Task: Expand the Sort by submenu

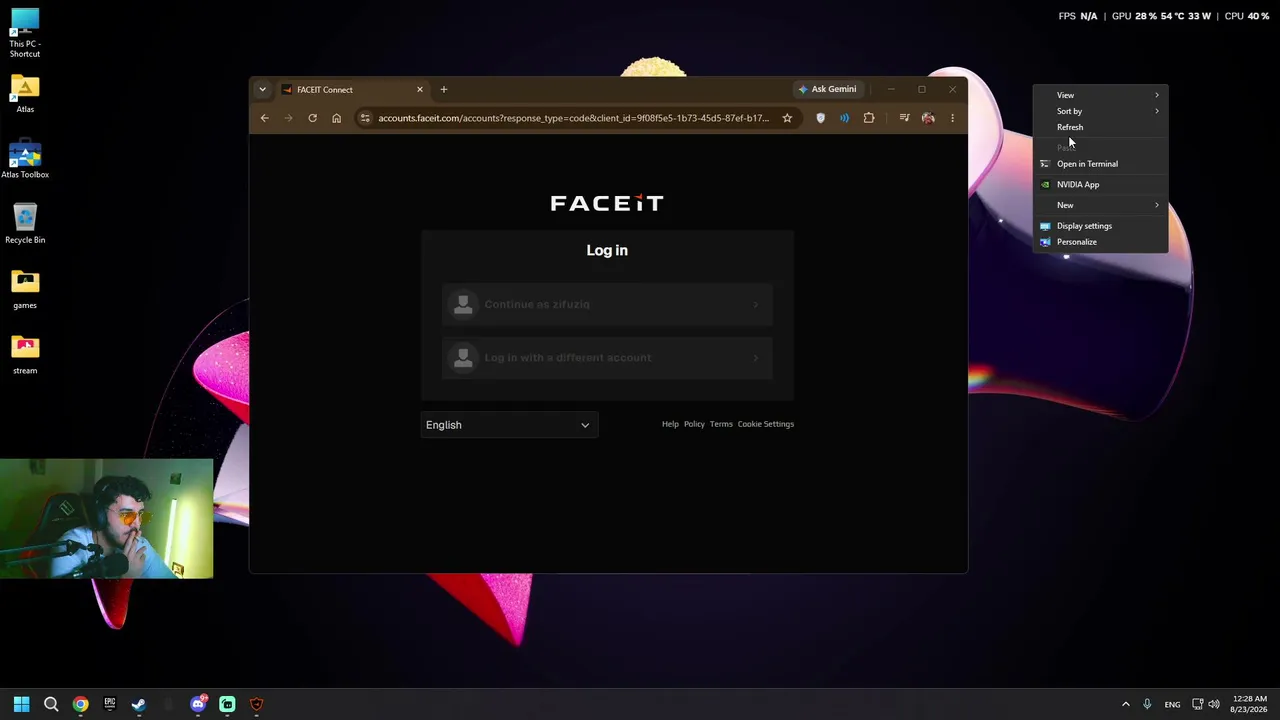Action: [1100, 111]
